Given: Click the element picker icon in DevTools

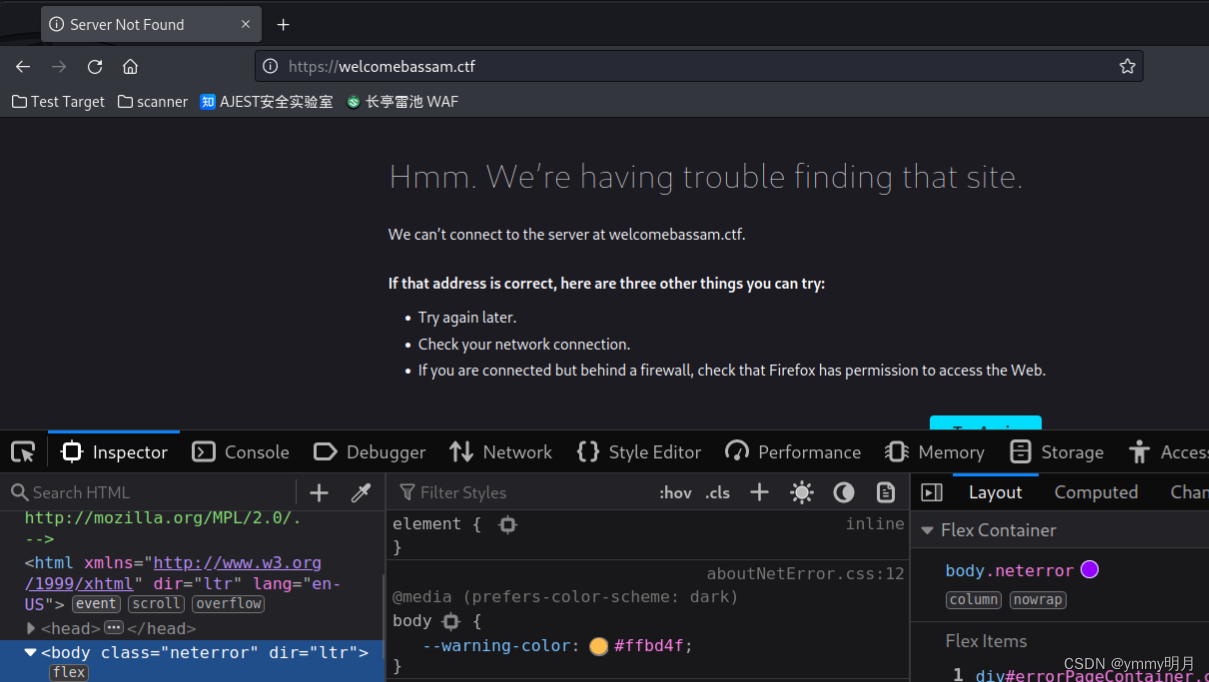Looking at the screenshot, I should coord(22,452).
